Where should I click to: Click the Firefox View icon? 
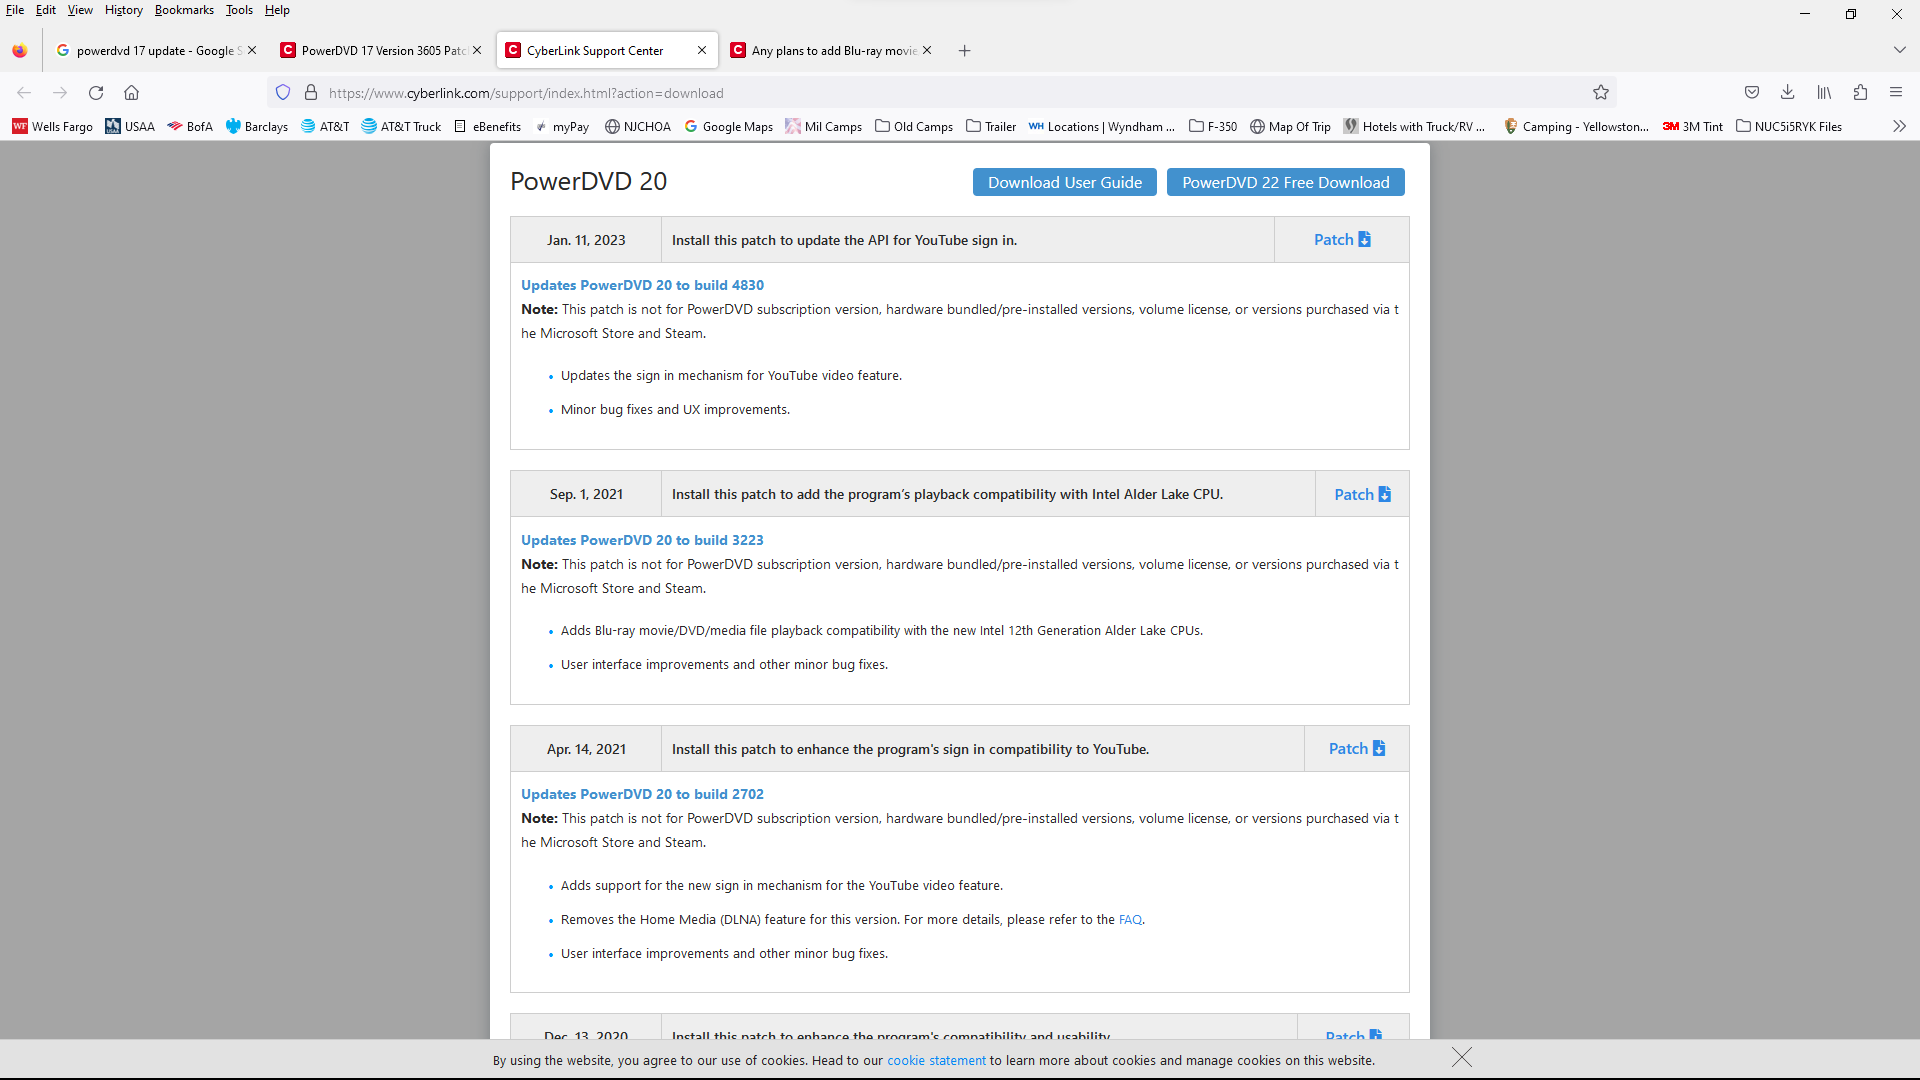(x=20, y=51)
